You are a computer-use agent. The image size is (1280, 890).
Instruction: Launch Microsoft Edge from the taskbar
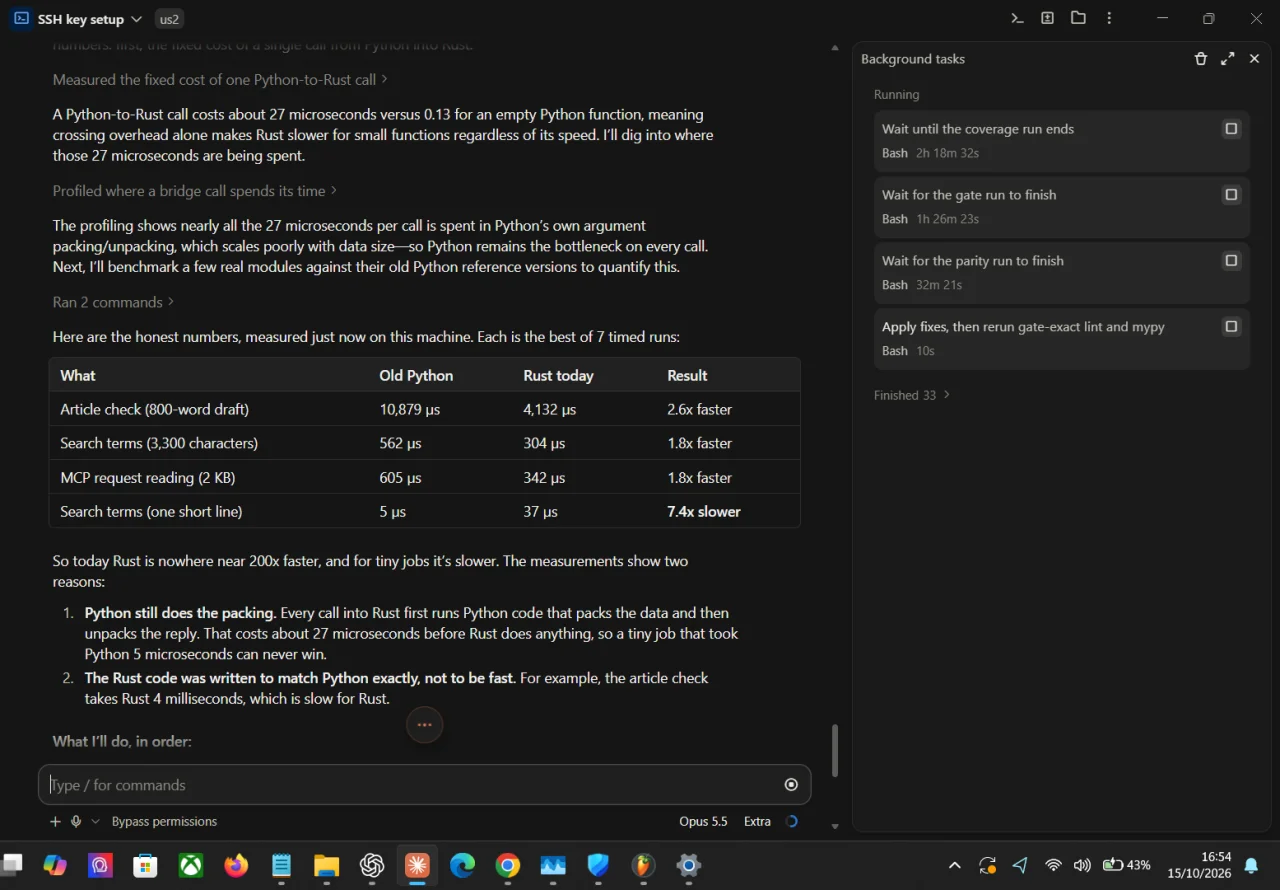pos(463,865)
